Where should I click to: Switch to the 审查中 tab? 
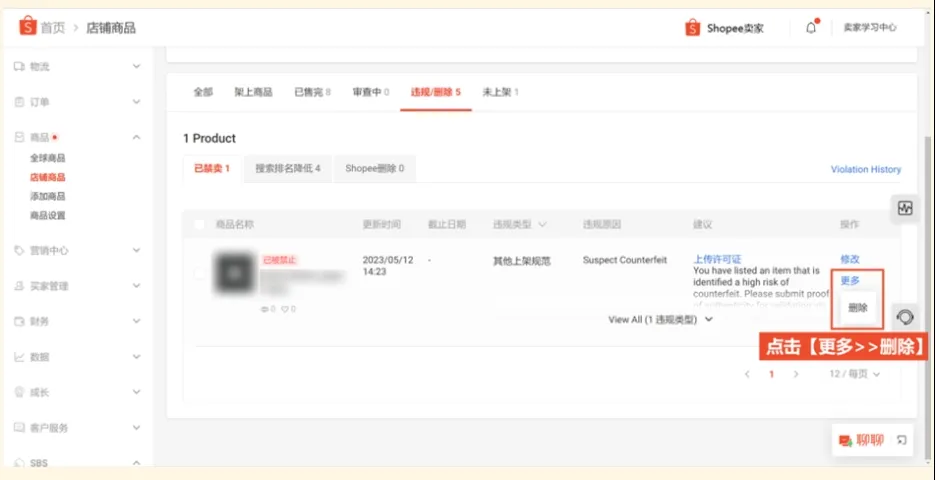(371, 92)
